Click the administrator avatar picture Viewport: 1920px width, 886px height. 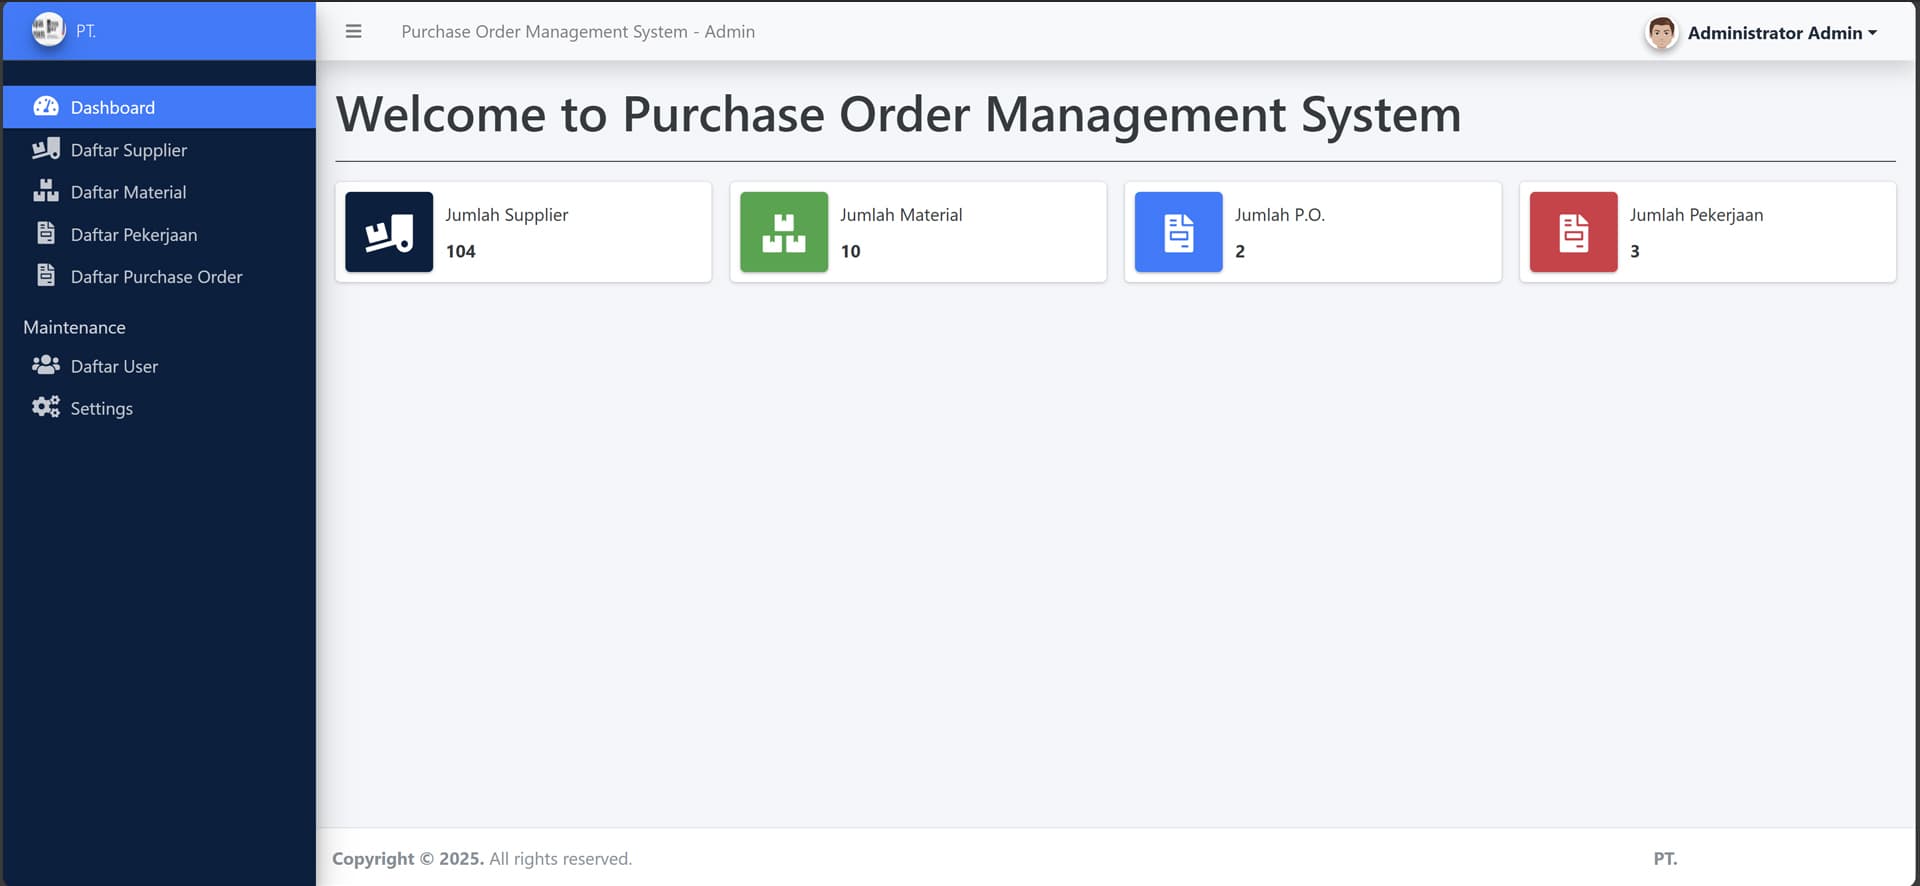tap(1661, 33)
